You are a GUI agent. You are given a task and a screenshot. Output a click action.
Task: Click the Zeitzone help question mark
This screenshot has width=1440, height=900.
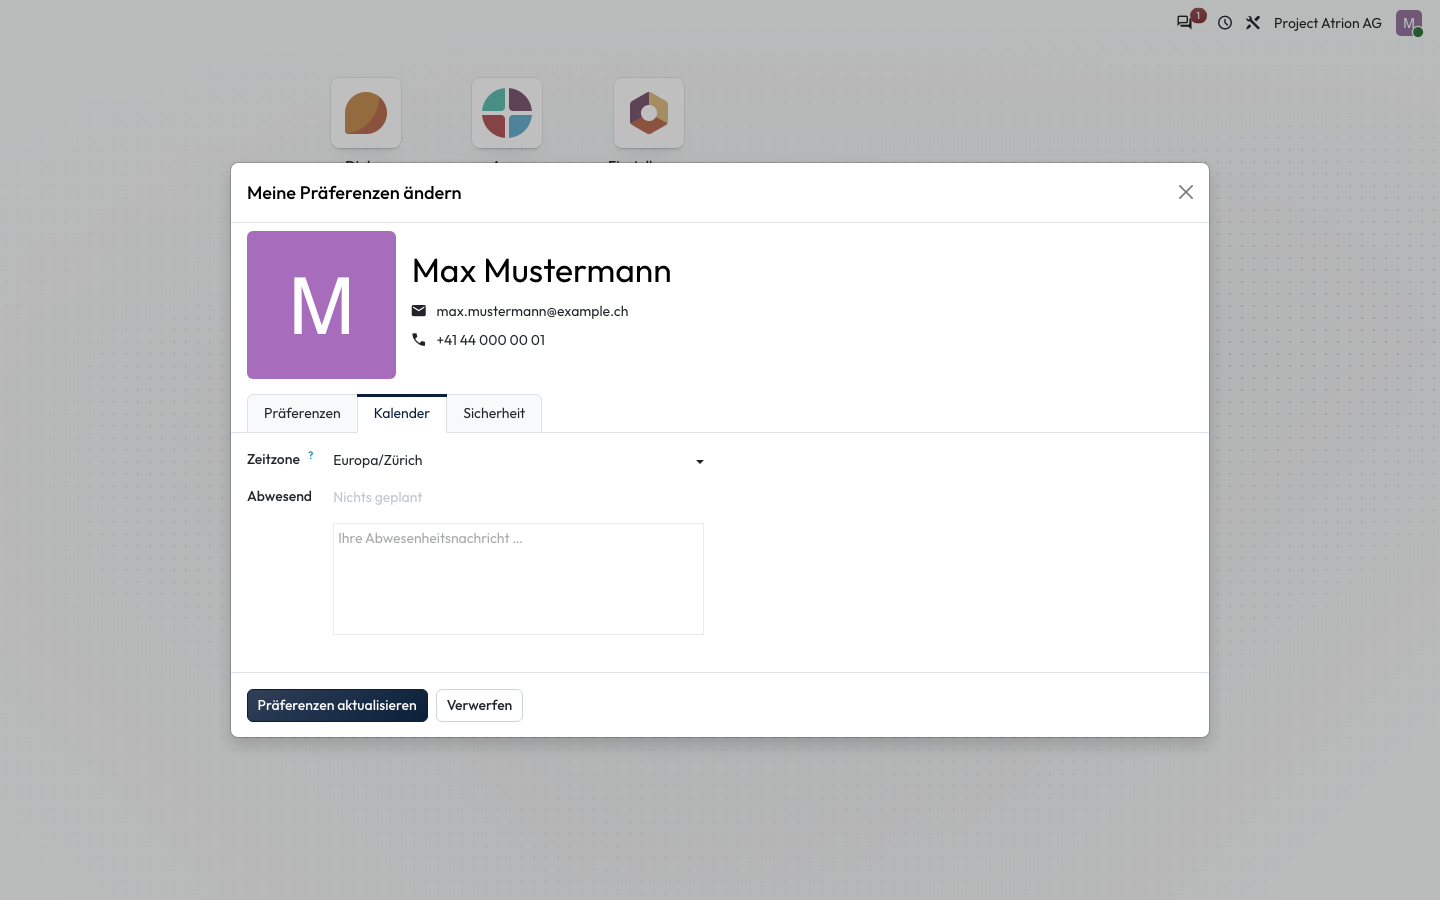311,455
